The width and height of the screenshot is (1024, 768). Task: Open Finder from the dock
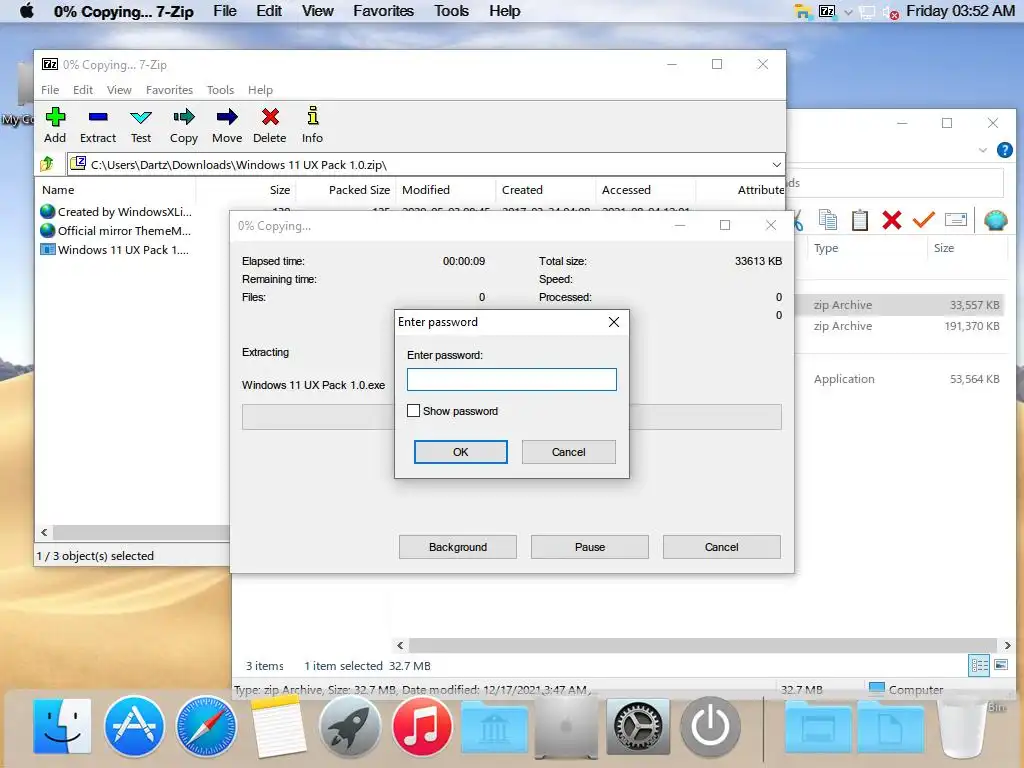tap(62, 726)
